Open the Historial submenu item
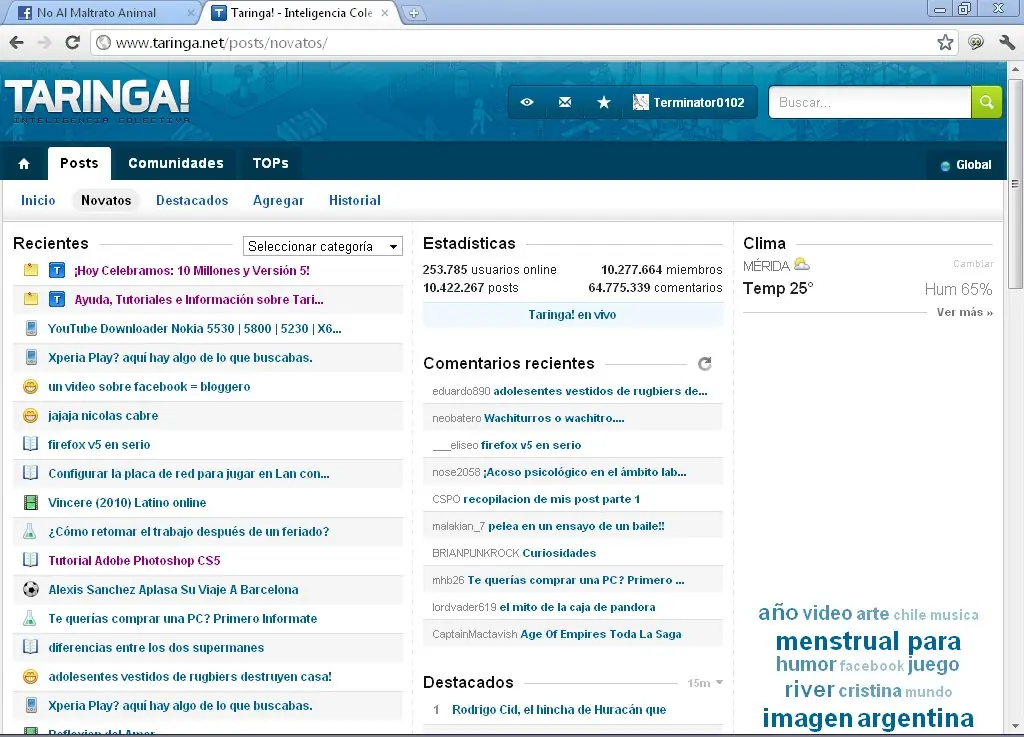 (x=355, y=200)
